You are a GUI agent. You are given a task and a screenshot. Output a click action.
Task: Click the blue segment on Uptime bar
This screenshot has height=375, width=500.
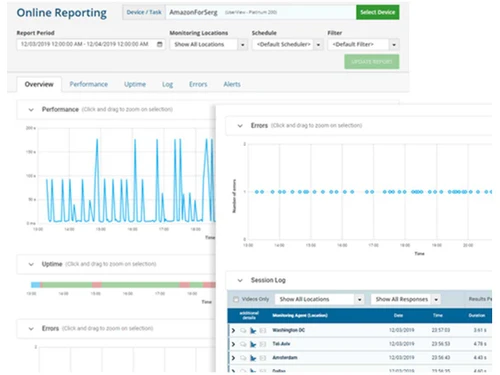(36, 285)
